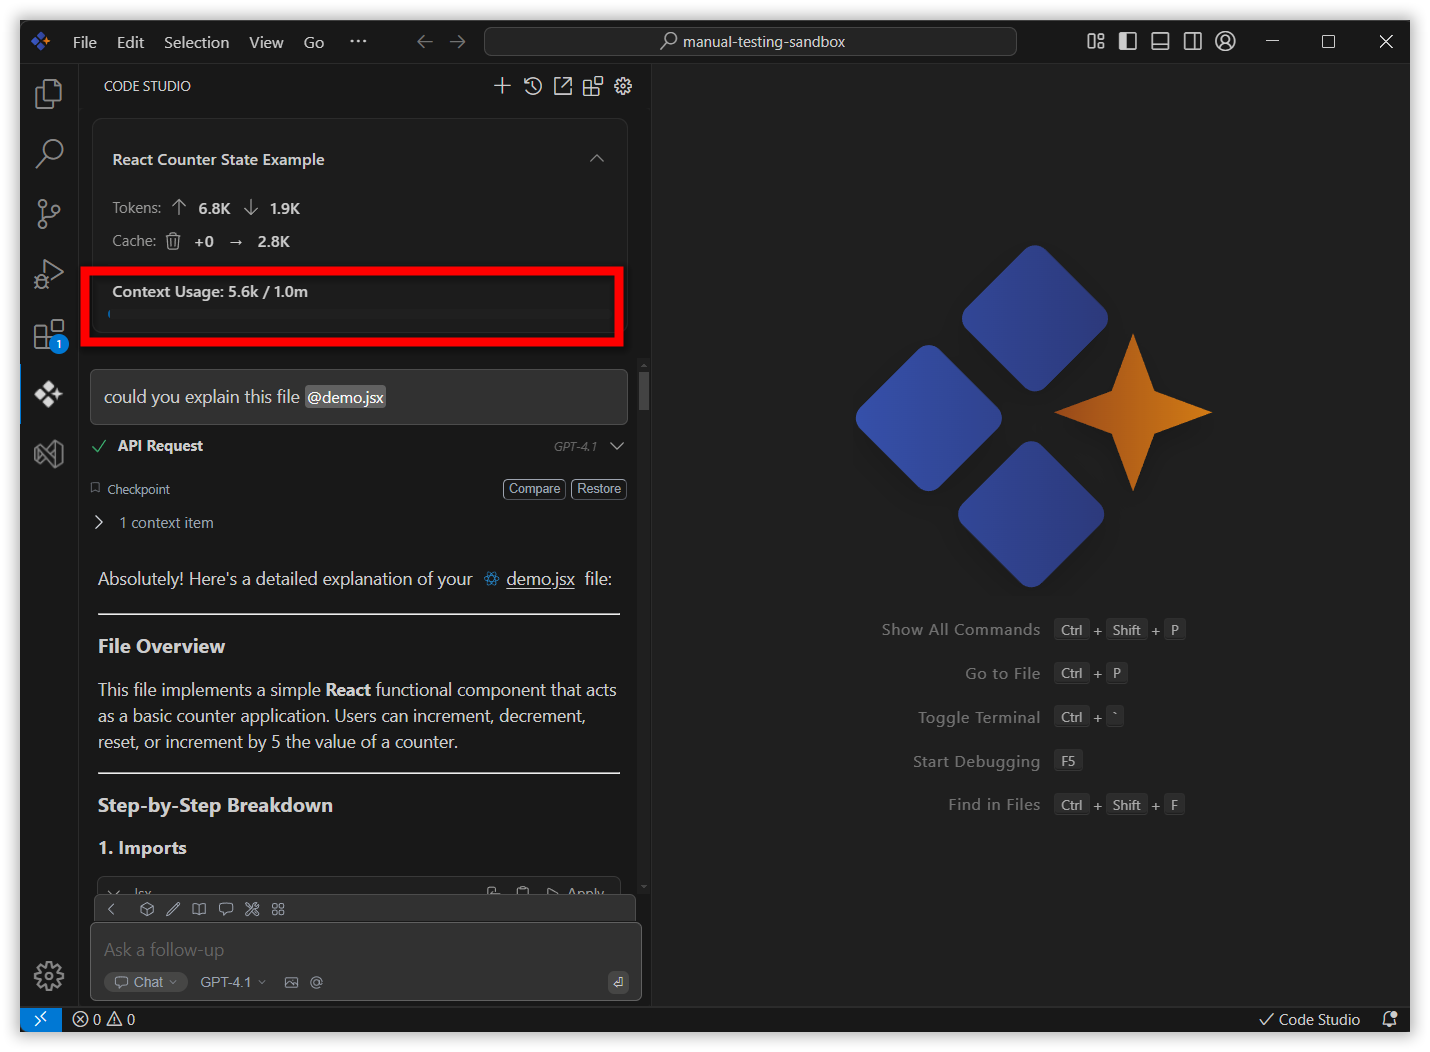Screen dimensions: 1430x1052
Task: Clear cache using the trash icon
Action: coord(173,241)
